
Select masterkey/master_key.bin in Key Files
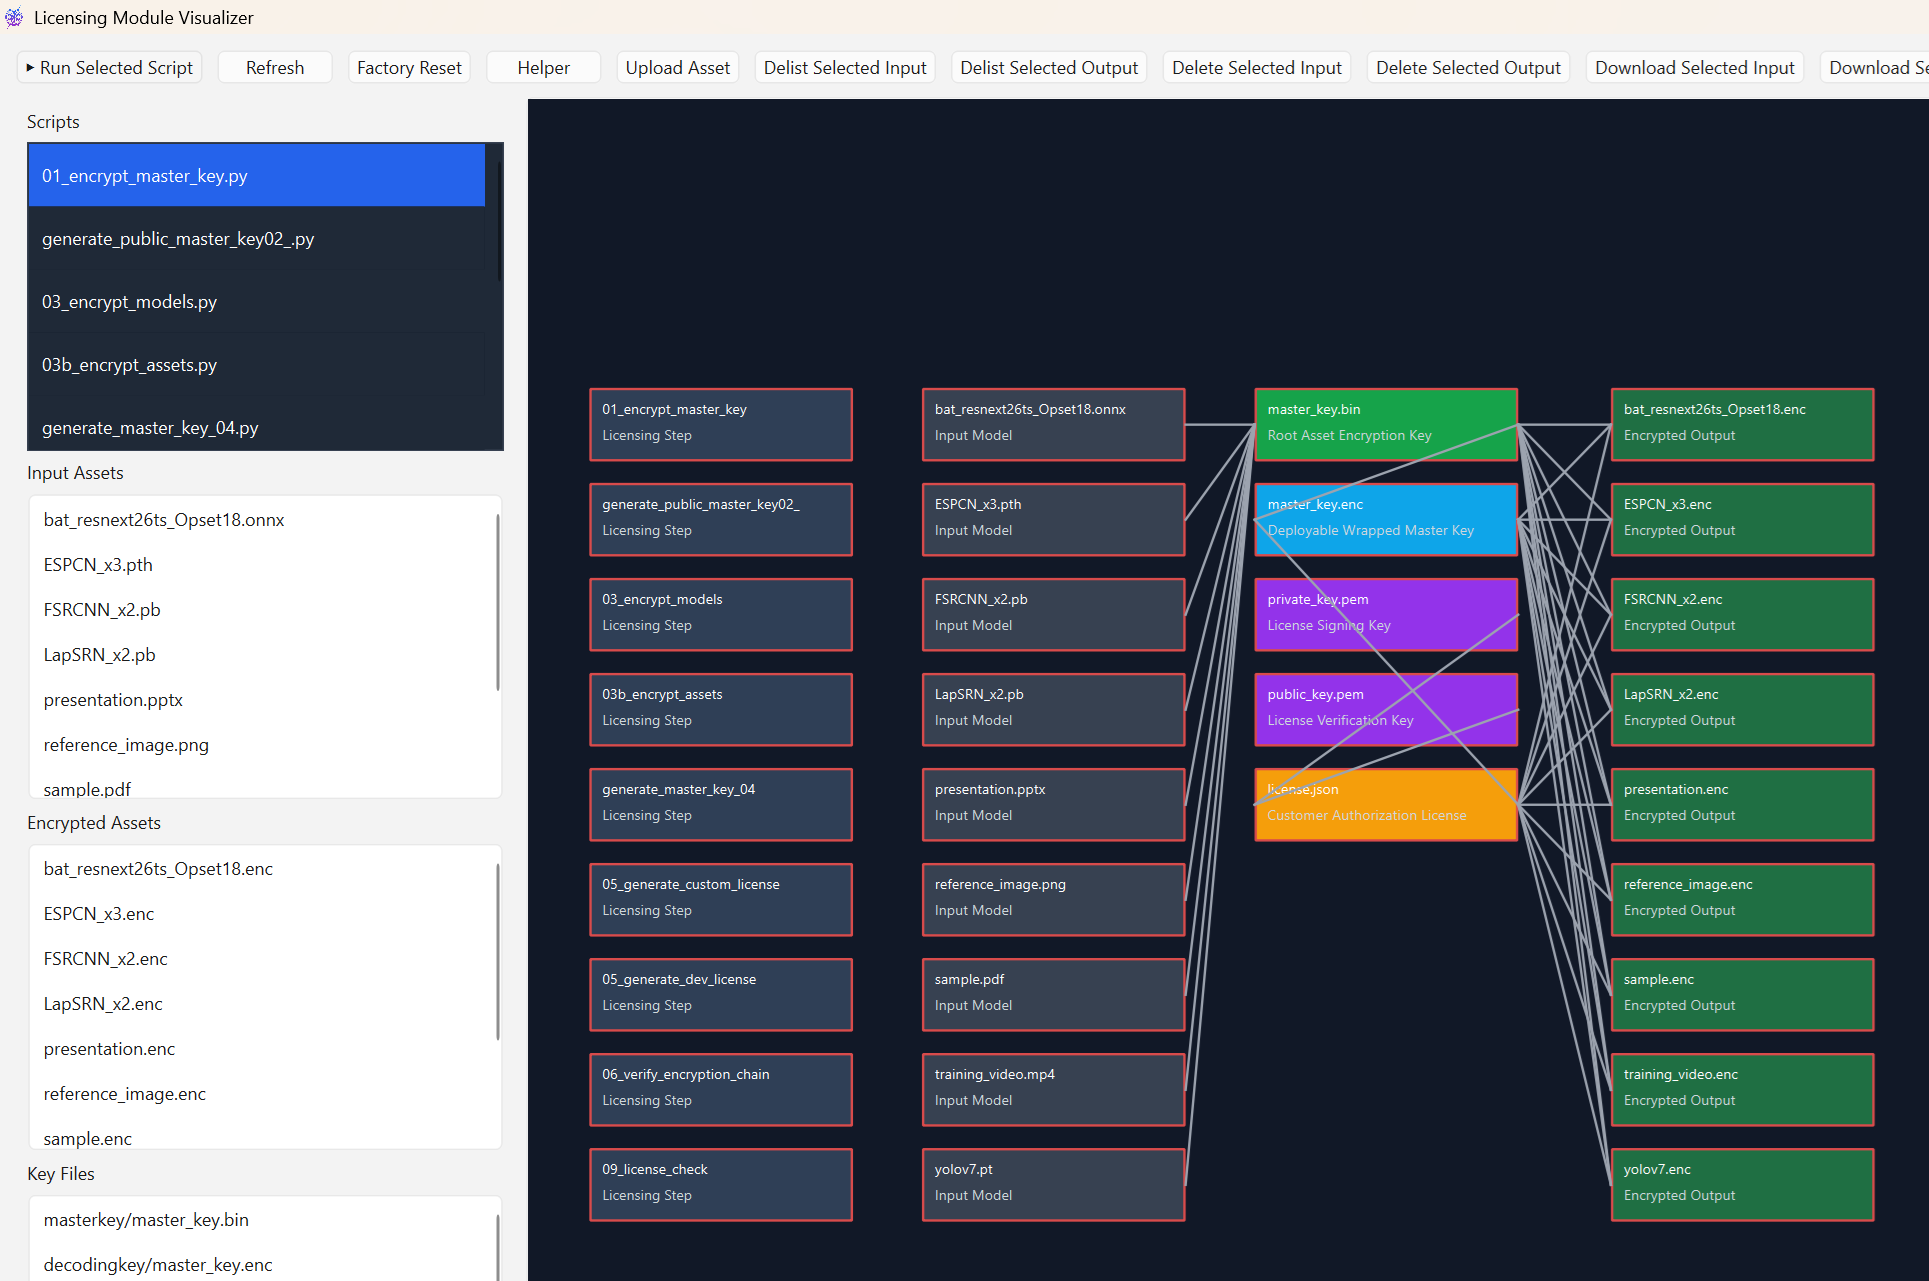point(262,1219)
